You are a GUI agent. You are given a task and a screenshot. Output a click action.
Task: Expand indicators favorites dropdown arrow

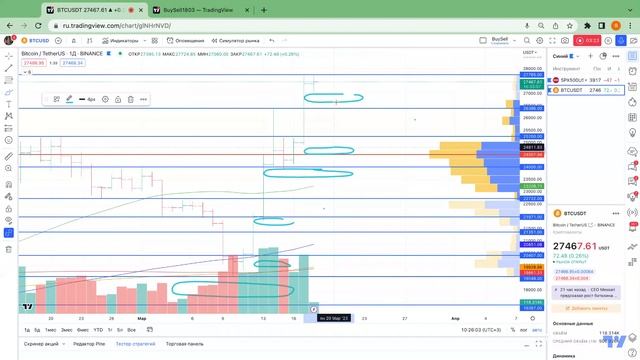pyautogui.click(x=145, y=40)
